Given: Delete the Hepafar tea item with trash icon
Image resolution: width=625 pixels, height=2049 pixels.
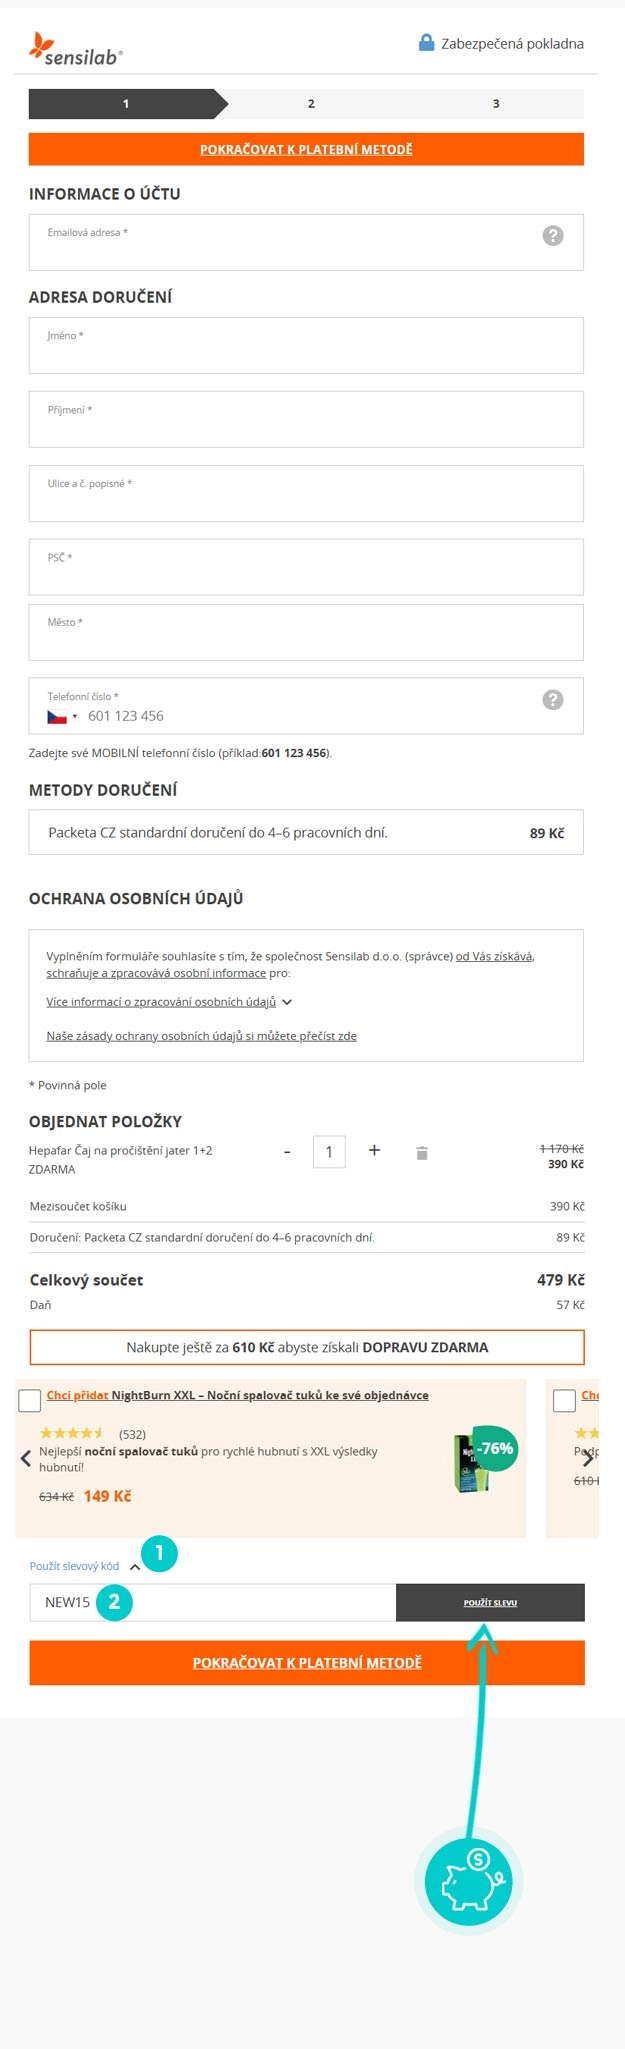Looking at the screenshot, I should 422,1153.
